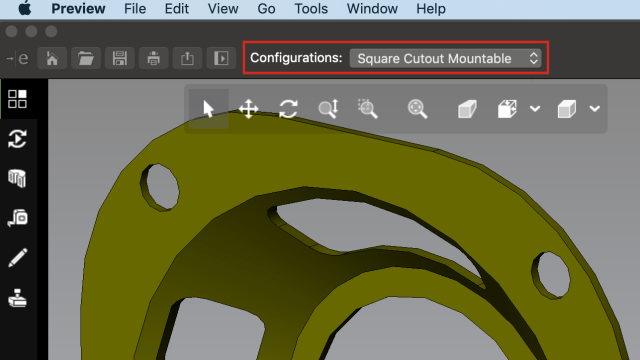Choose the Zoom in/out magnifier tool
The image size is (640, 360).
click(x=328, y=109)
